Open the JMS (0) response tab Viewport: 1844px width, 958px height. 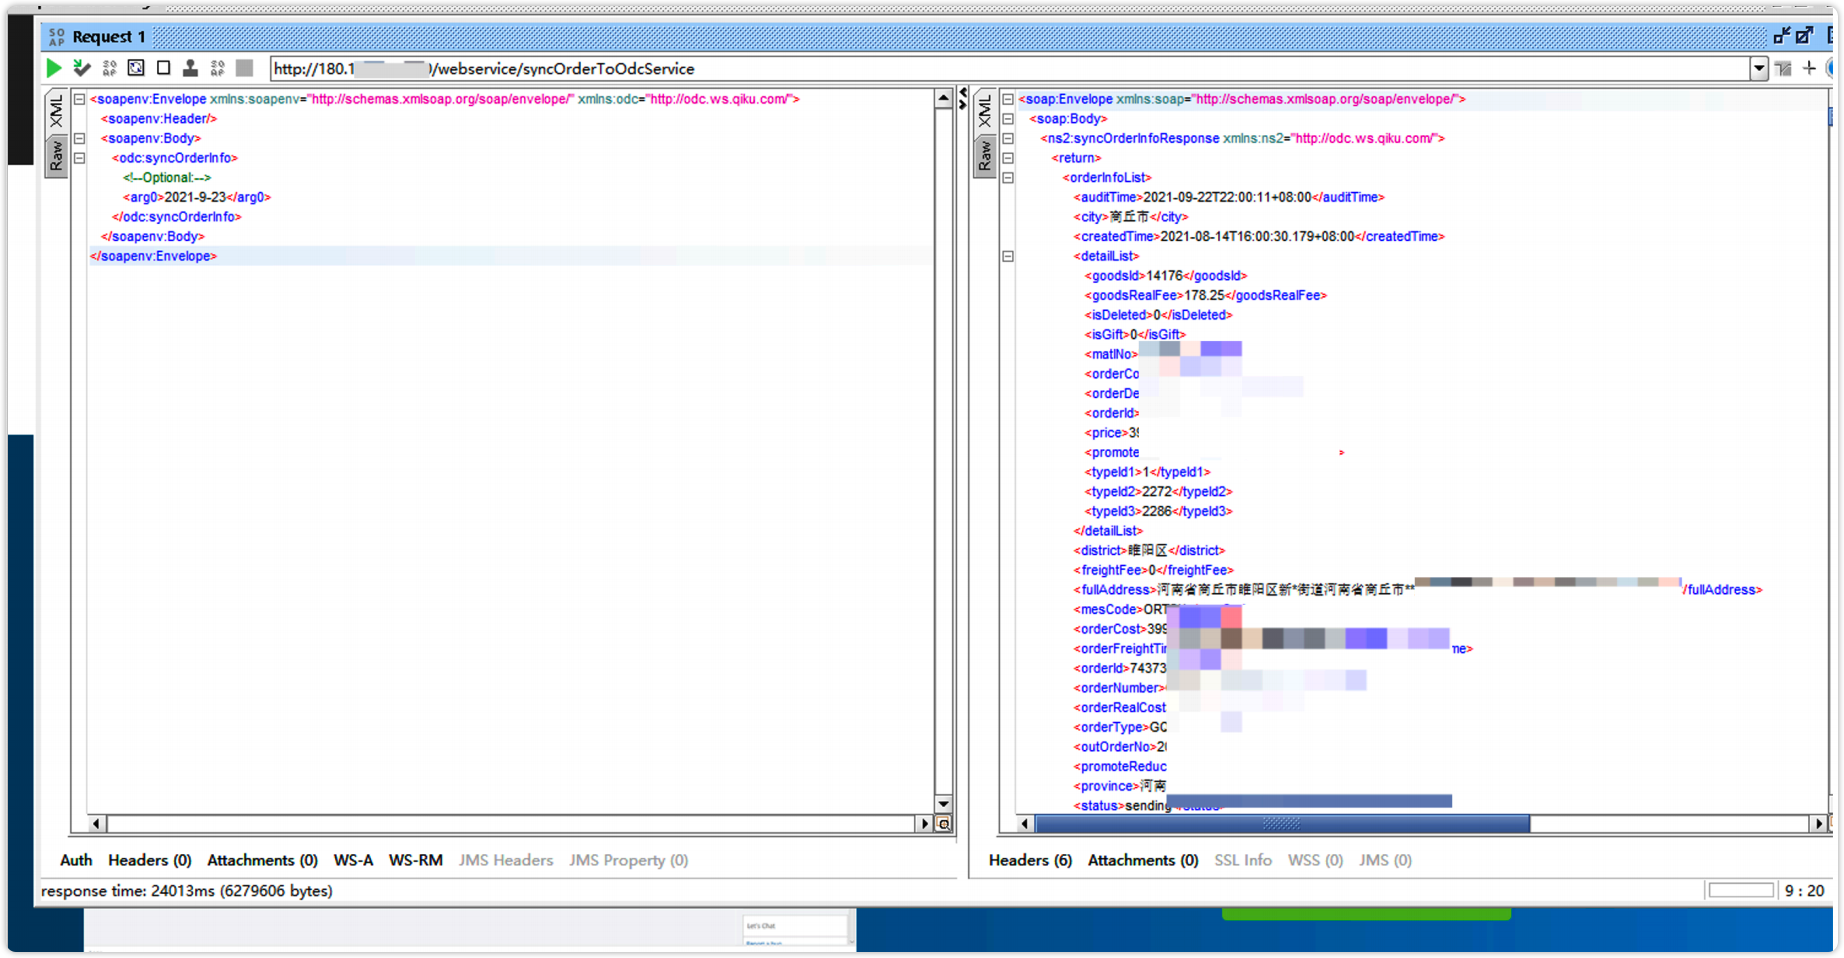pos(1385,860)
